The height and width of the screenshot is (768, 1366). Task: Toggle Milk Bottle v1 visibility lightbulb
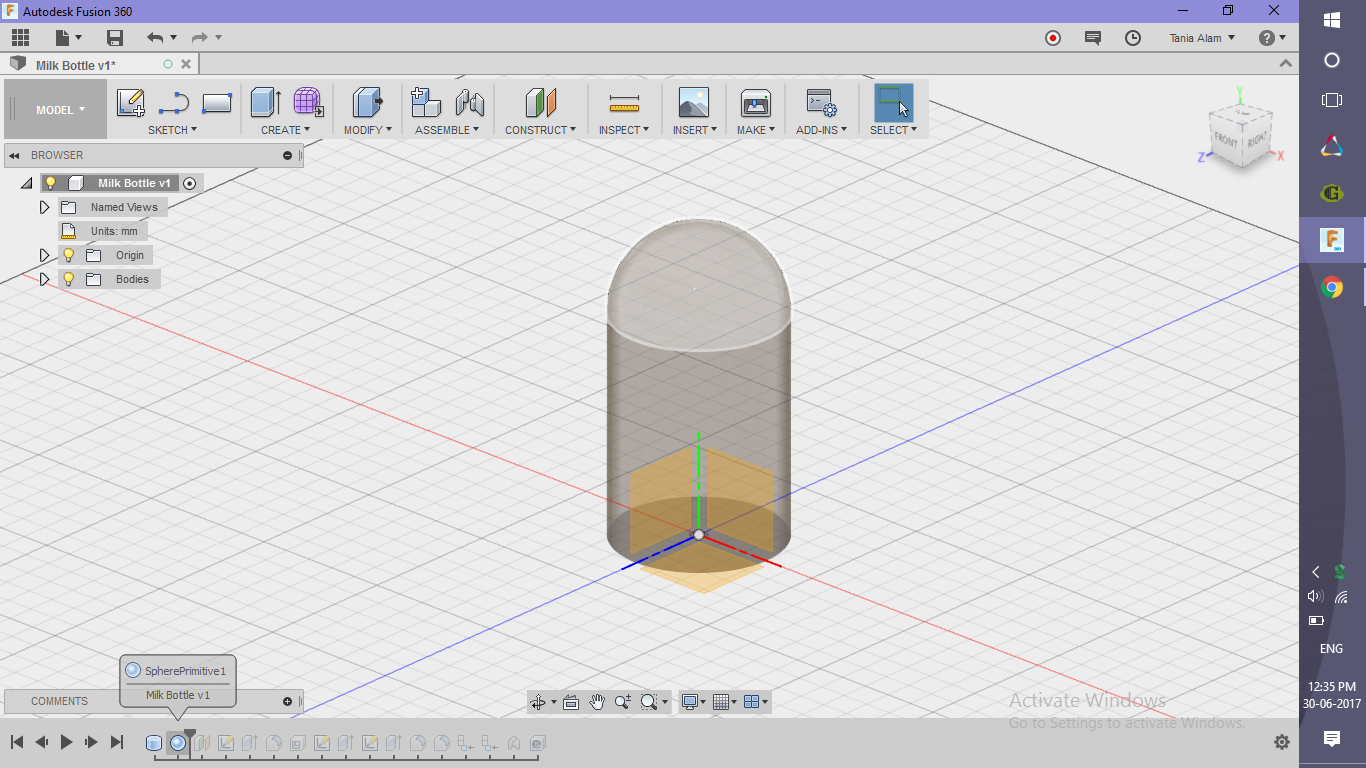pyautogui.click(x=50, y=183)
